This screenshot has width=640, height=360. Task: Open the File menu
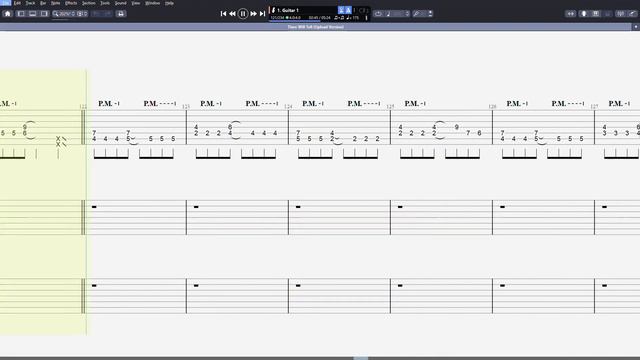[x=5, y=3]
